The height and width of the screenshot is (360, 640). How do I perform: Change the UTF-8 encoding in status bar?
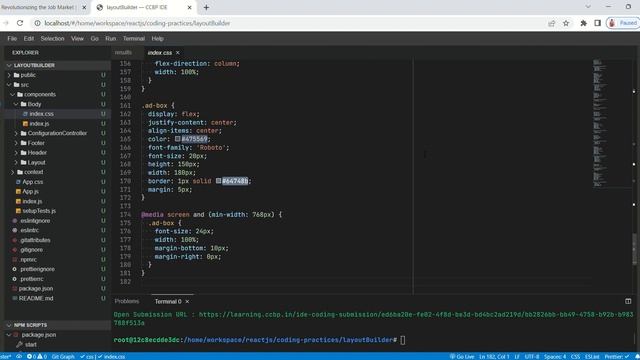click(531, 356)
